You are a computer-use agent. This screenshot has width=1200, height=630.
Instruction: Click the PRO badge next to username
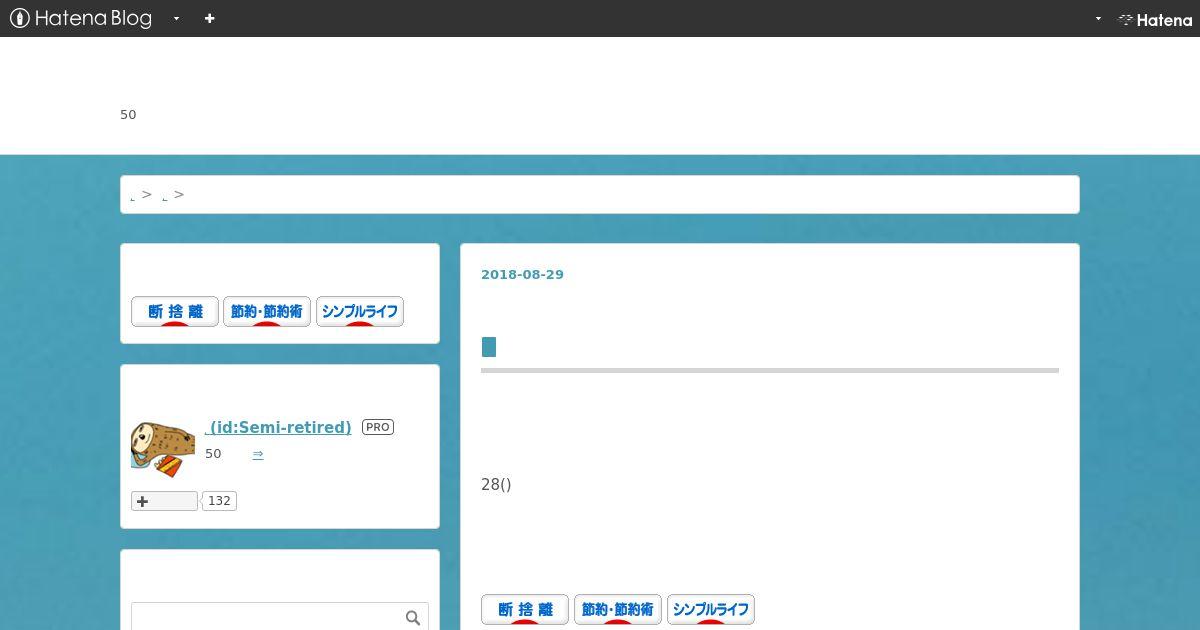click(378, 427)
